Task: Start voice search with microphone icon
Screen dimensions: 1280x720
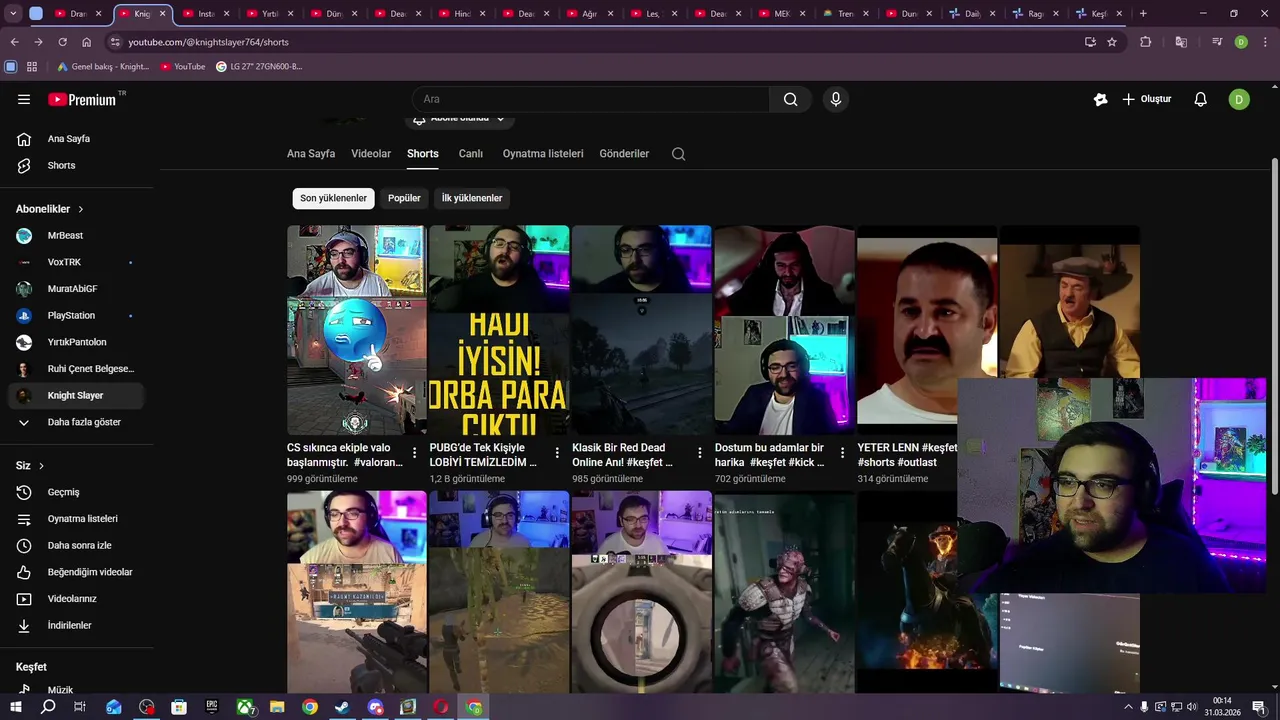Action: [x=836, y=99]
